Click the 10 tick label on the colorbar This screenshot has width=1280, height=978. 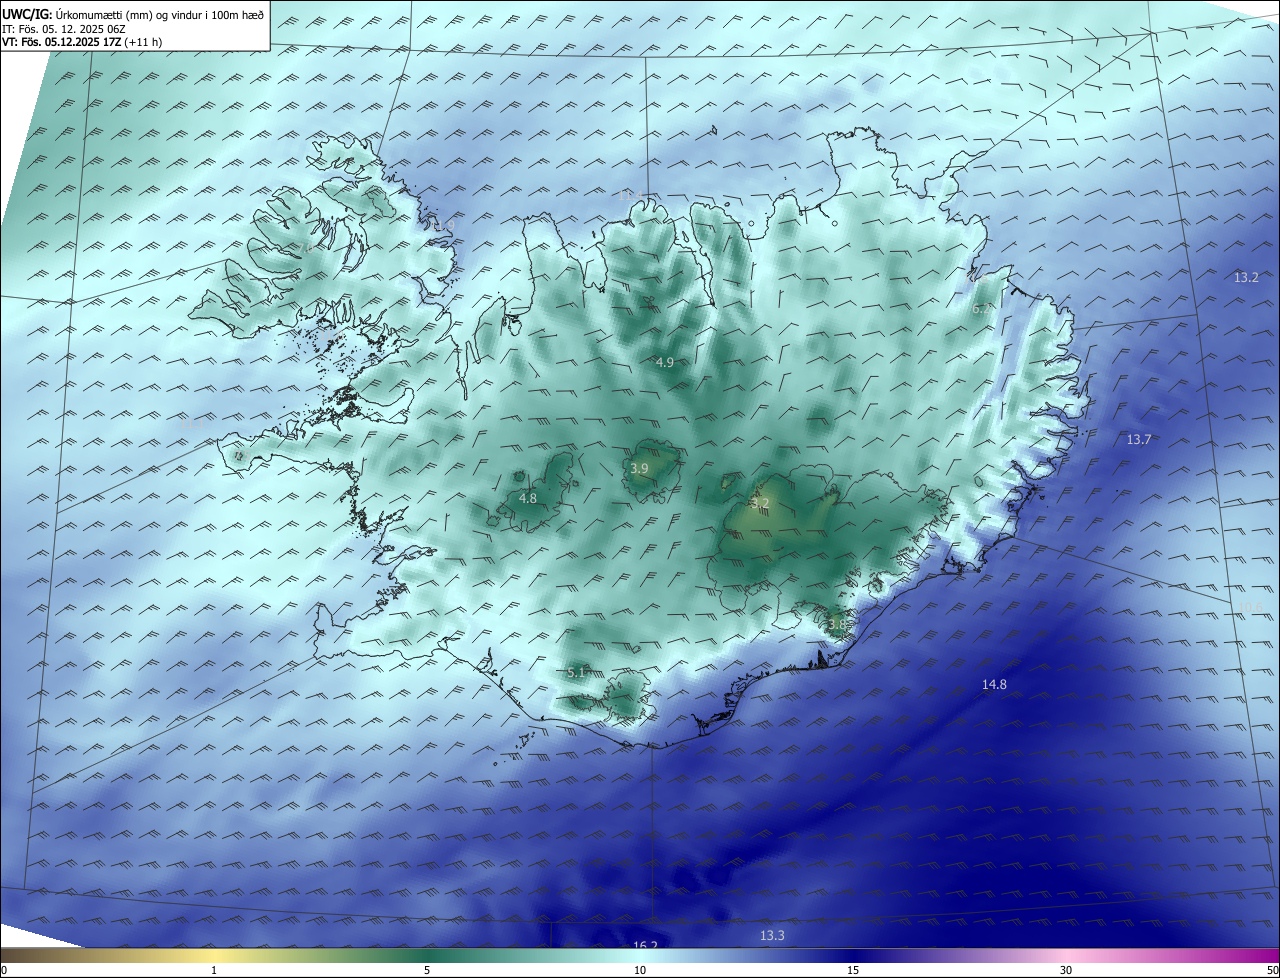pyautogui.click(x=640, y=971)
